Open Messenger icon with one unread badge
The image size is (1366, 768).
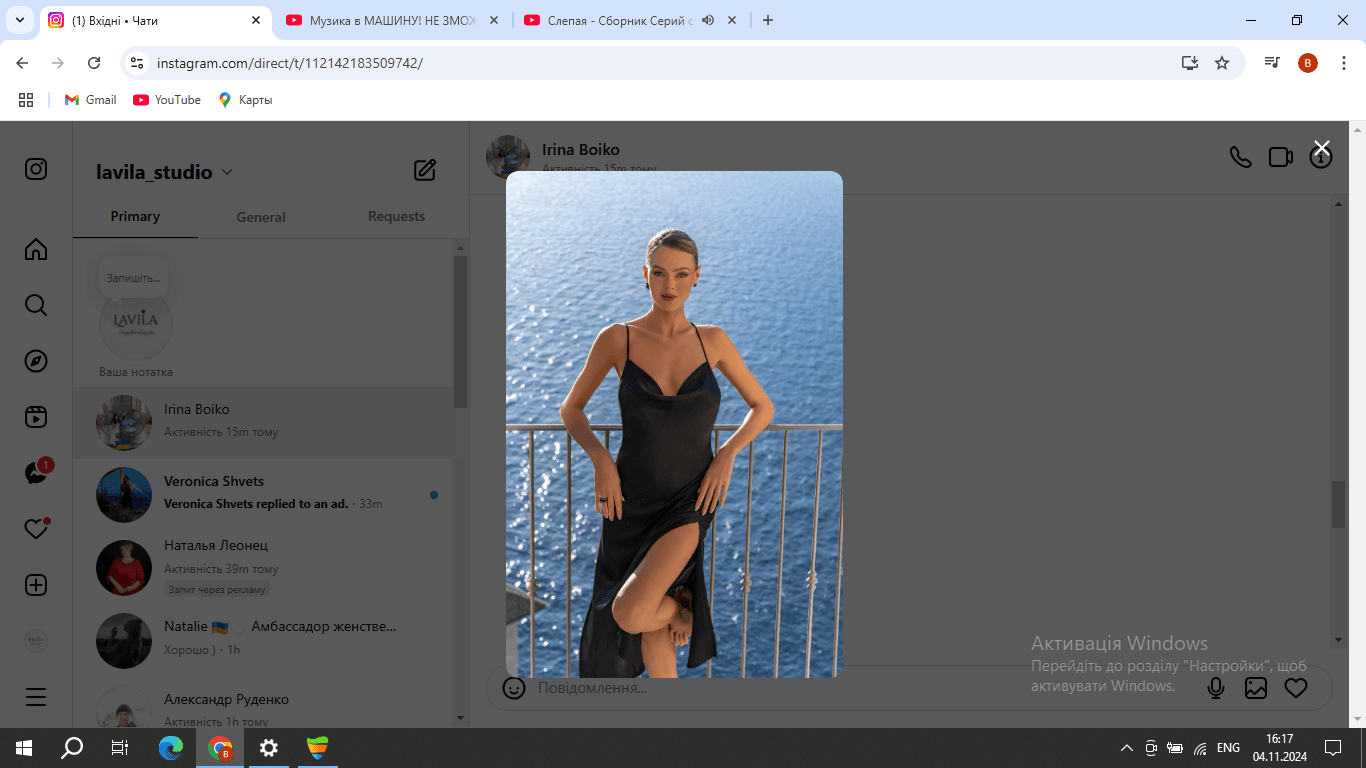(37, 472)
